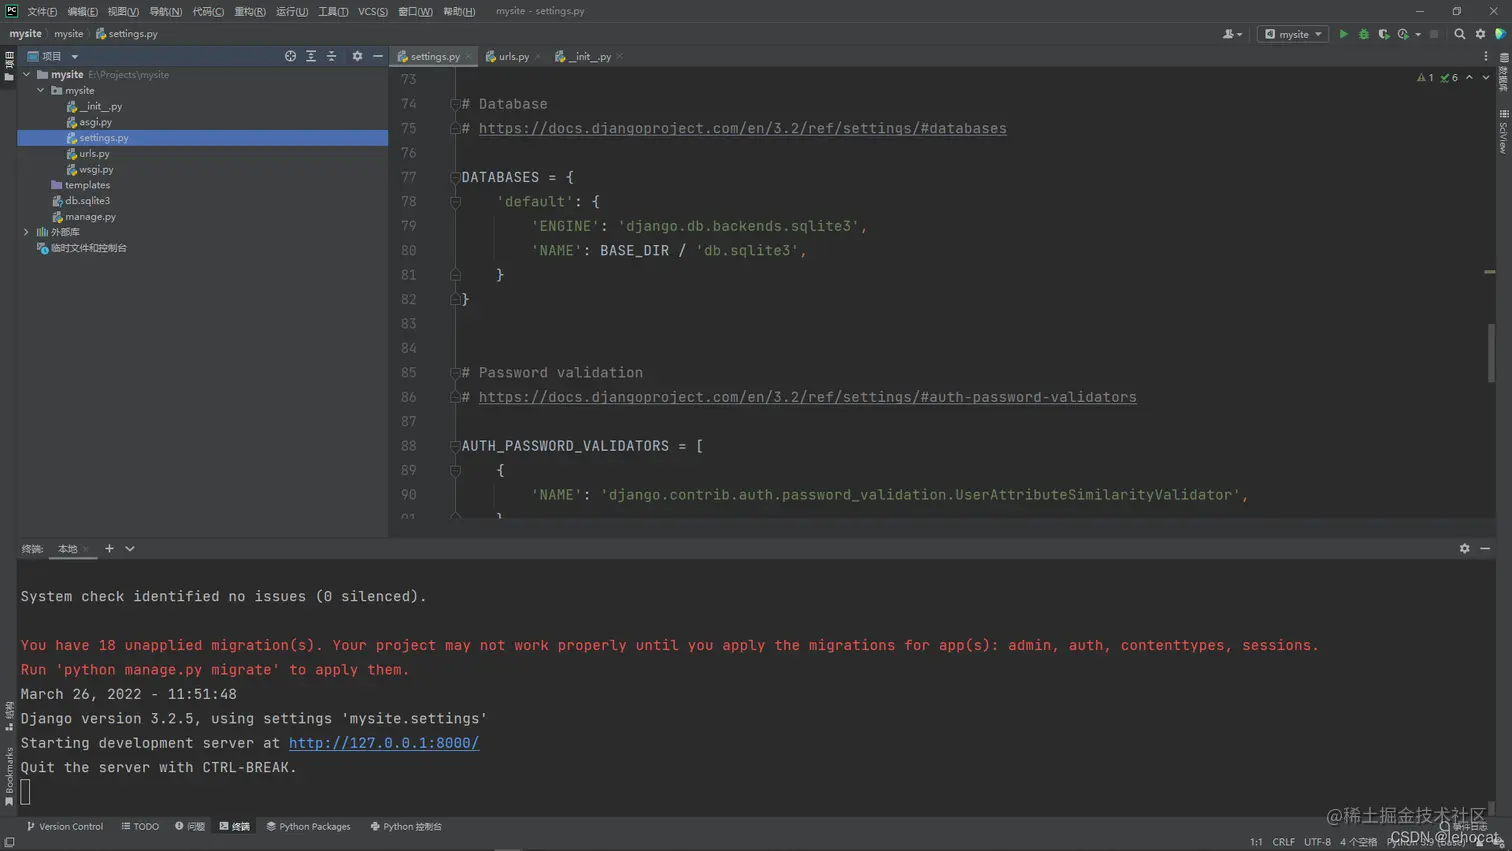Fold the DATABASES dictionary block
1512x851 pixels.
(455, 178)
